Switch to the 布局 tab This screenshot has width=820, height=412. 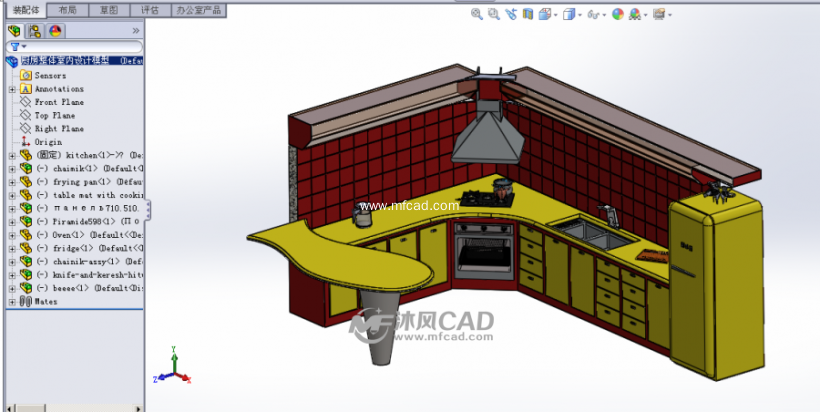pyautogui.click(x=67, y=10)
